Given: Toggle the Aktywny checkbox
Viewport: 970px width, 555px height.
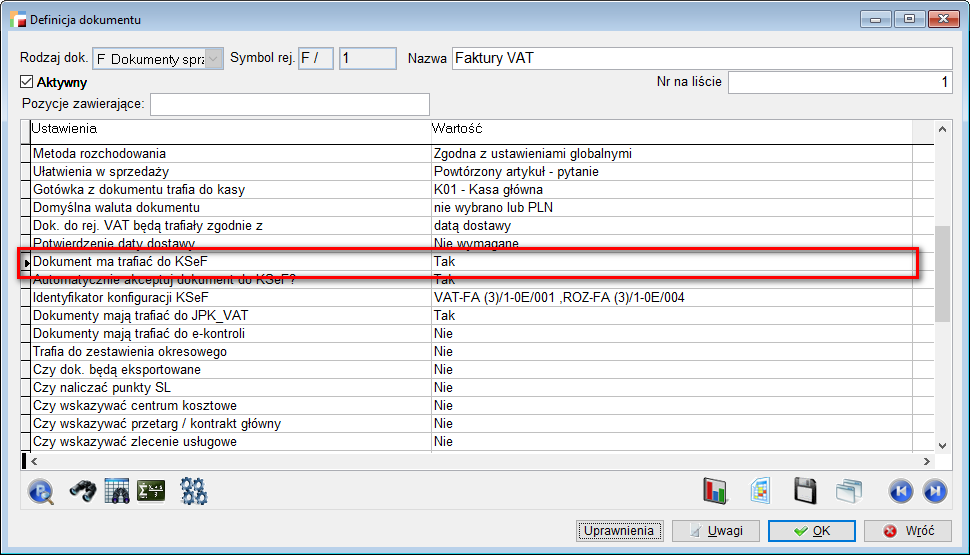Looking at the screenshot, I should pyautogui.click(x=27, y=83).
